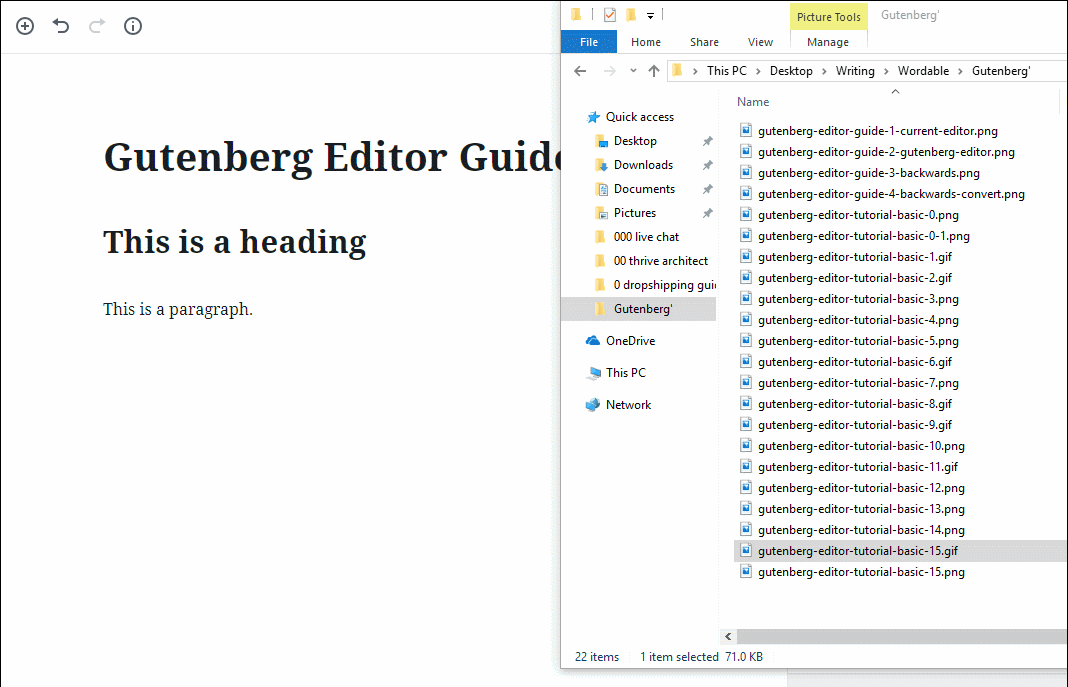The image size is (1068, 687).
Task: Open the Quick Access Toolbar dropdown arrow
Action: (x=650, y=15)
